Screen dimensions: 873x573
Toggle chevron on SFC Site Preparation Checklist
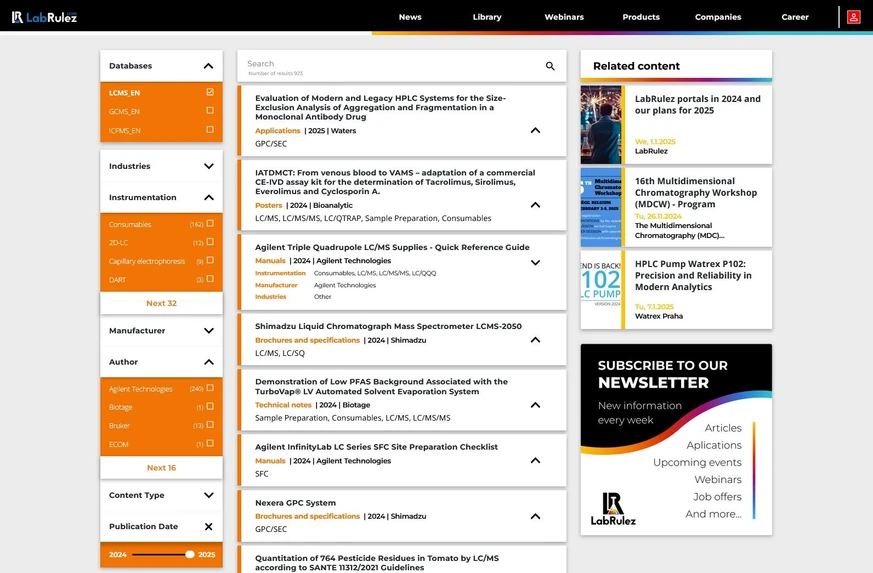[535, 461]
